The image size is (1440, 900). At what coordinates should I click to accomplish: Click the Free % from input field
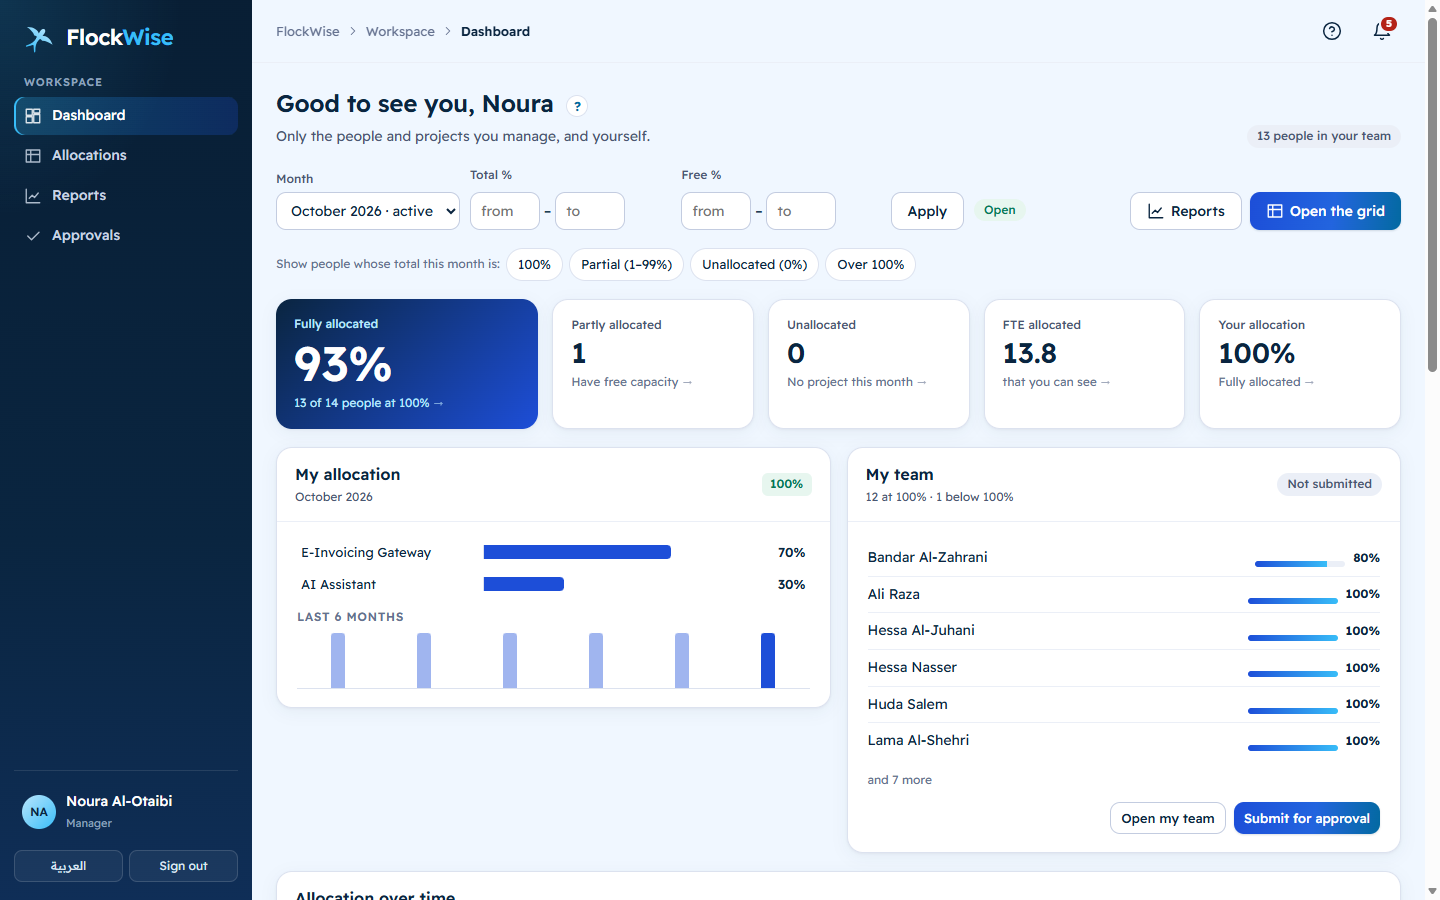[x=716, y=211]
